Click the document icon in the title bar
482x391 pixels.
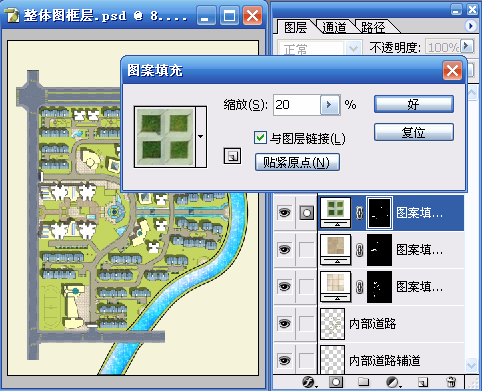[12, 15]
